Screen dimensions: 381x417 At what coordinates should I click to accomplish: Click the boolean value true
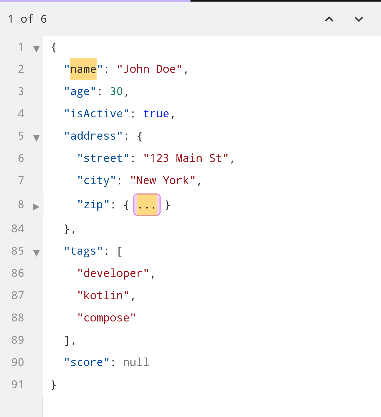click(x=156, y=114)
